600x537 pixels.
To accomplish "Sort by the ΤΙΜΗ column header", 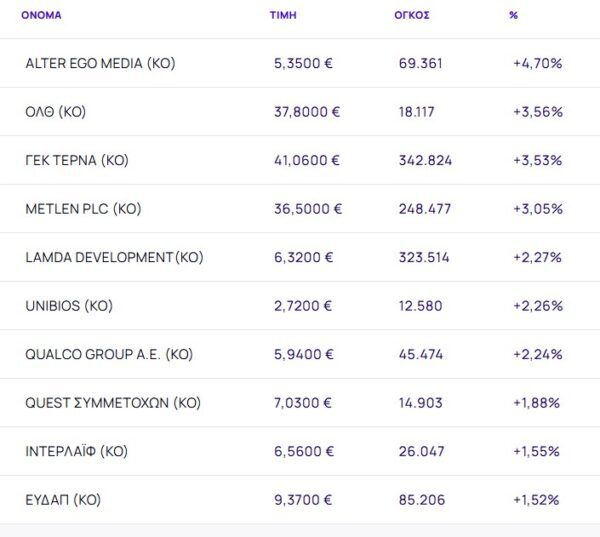I will [x=283, y=15].
